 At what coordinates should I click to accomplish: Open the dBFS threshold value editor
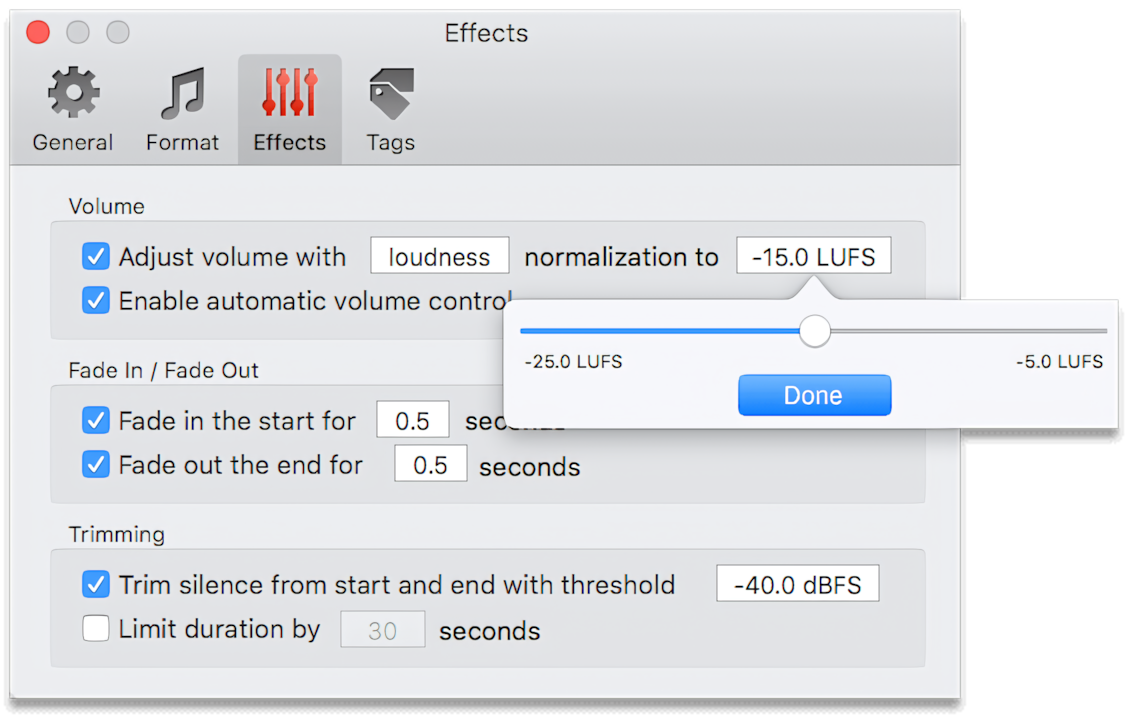click(797, 583)
